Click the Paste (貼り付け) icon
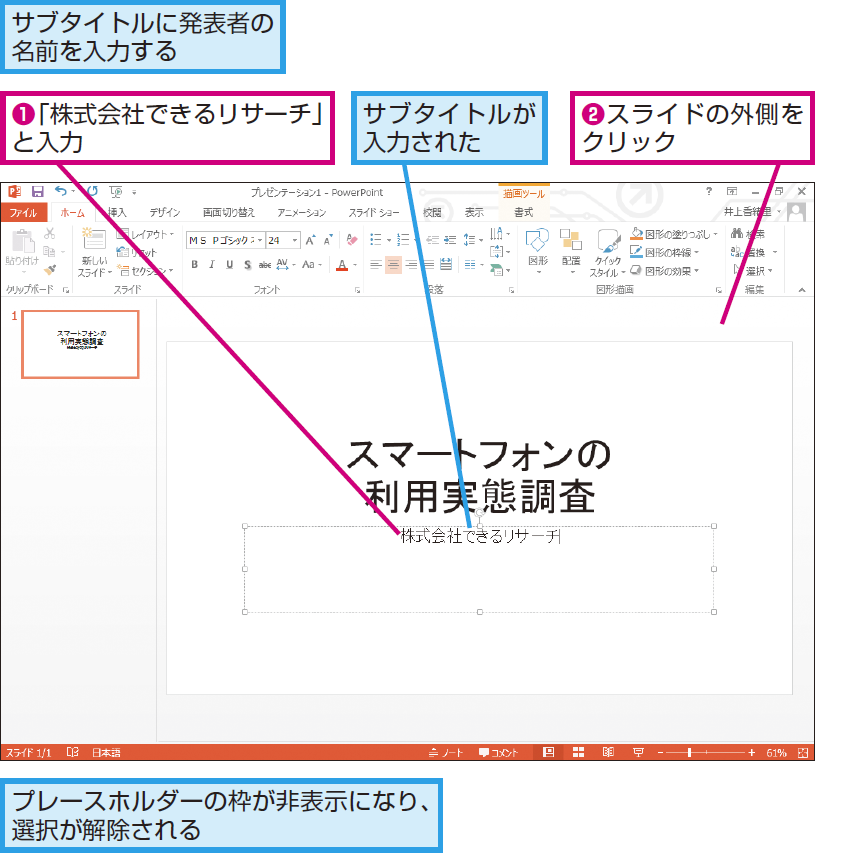This screenshot has height=853, width=848. [23, 241]
